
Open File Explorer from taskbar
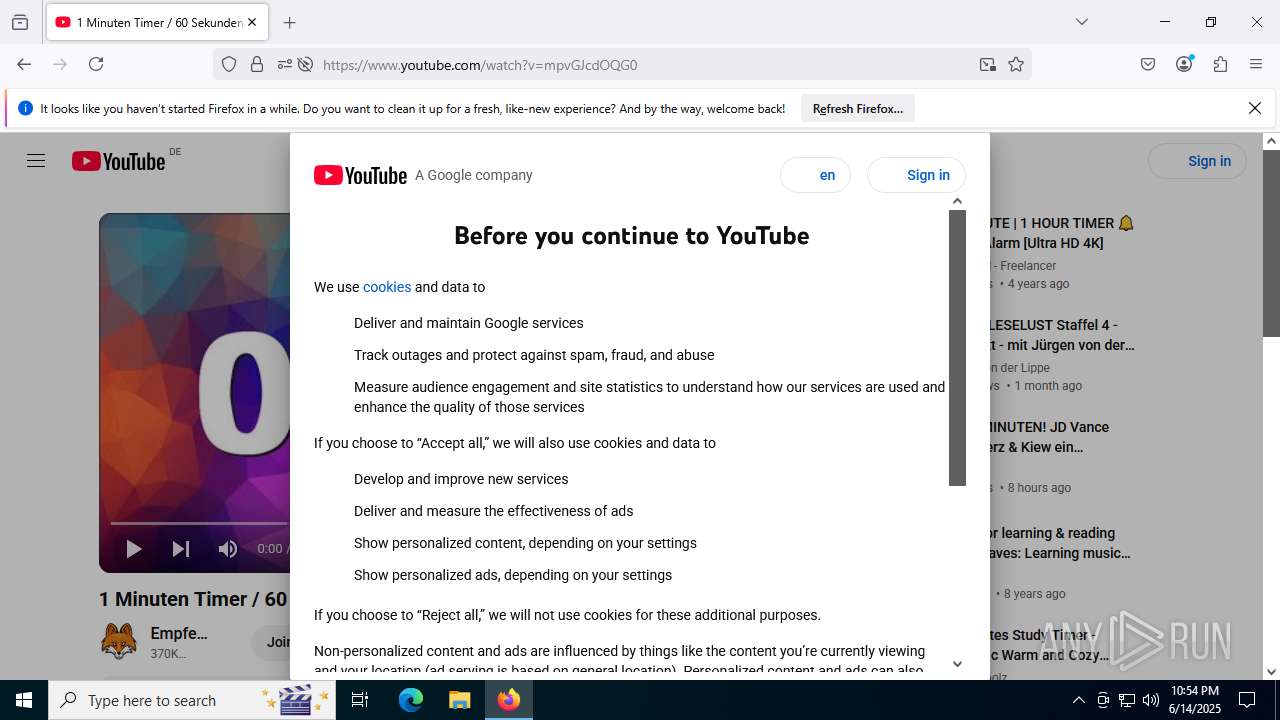click(x=459, y=700)
